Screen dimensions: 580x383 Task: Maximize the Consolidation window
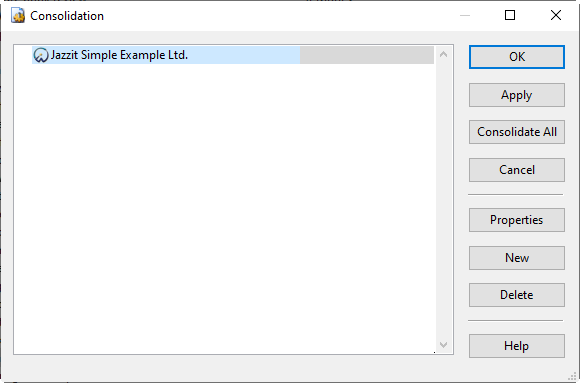[x=510, y=15]
